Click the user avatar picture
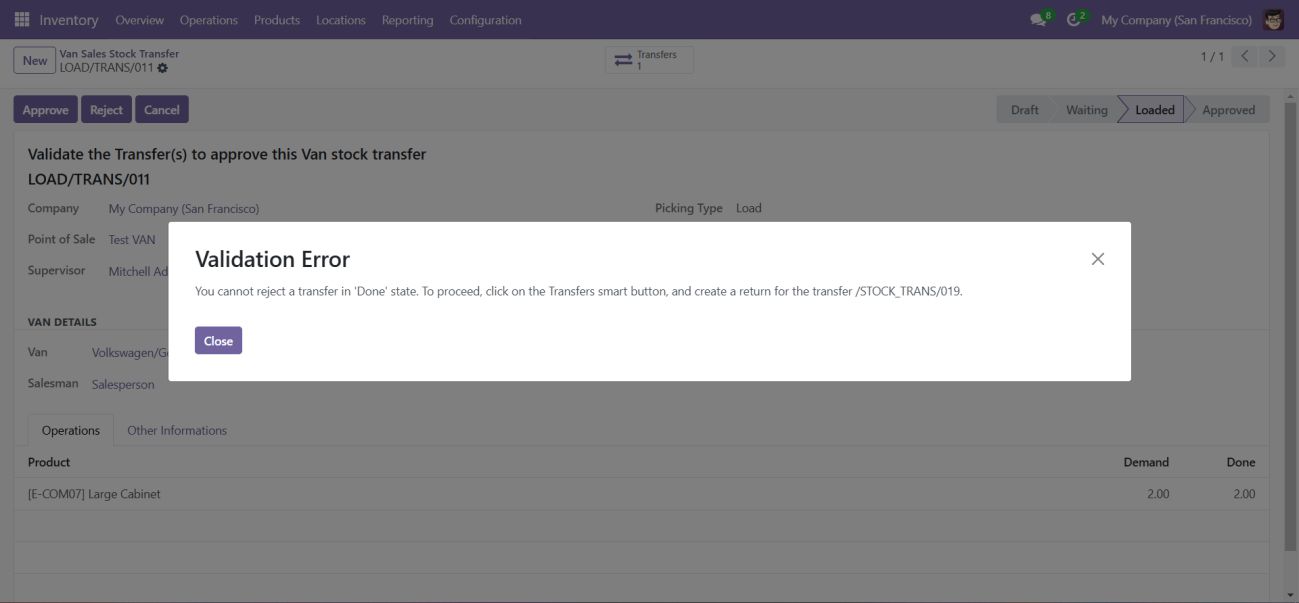Viewport: 1299px width, 603px height. point(1273,20)
